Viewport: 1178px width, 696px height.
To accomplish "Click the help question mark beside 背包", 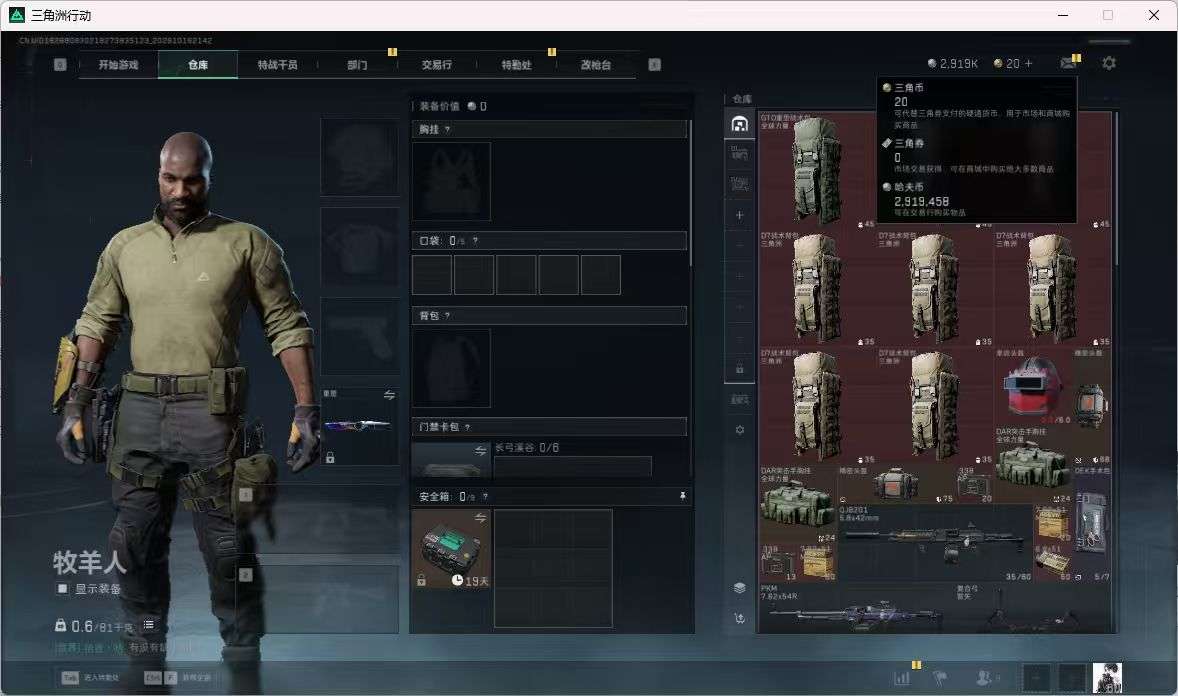I will click(x=447, y=316).
